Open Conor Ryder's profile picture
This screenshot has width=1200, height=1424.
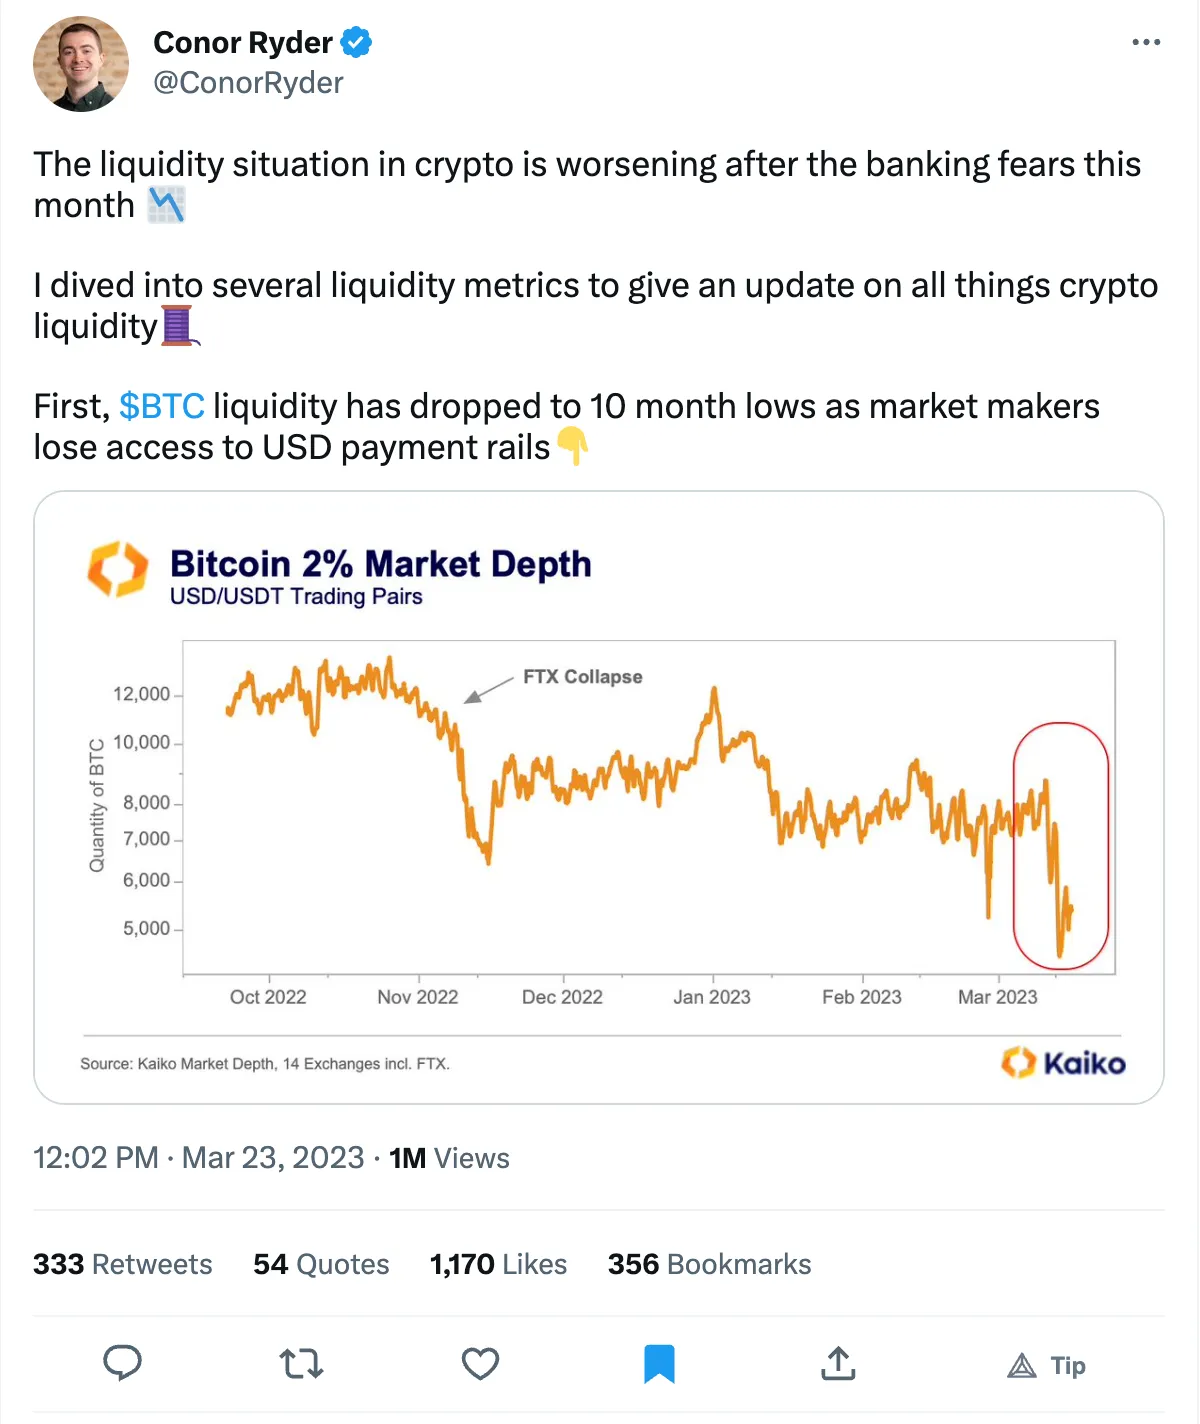81,64
